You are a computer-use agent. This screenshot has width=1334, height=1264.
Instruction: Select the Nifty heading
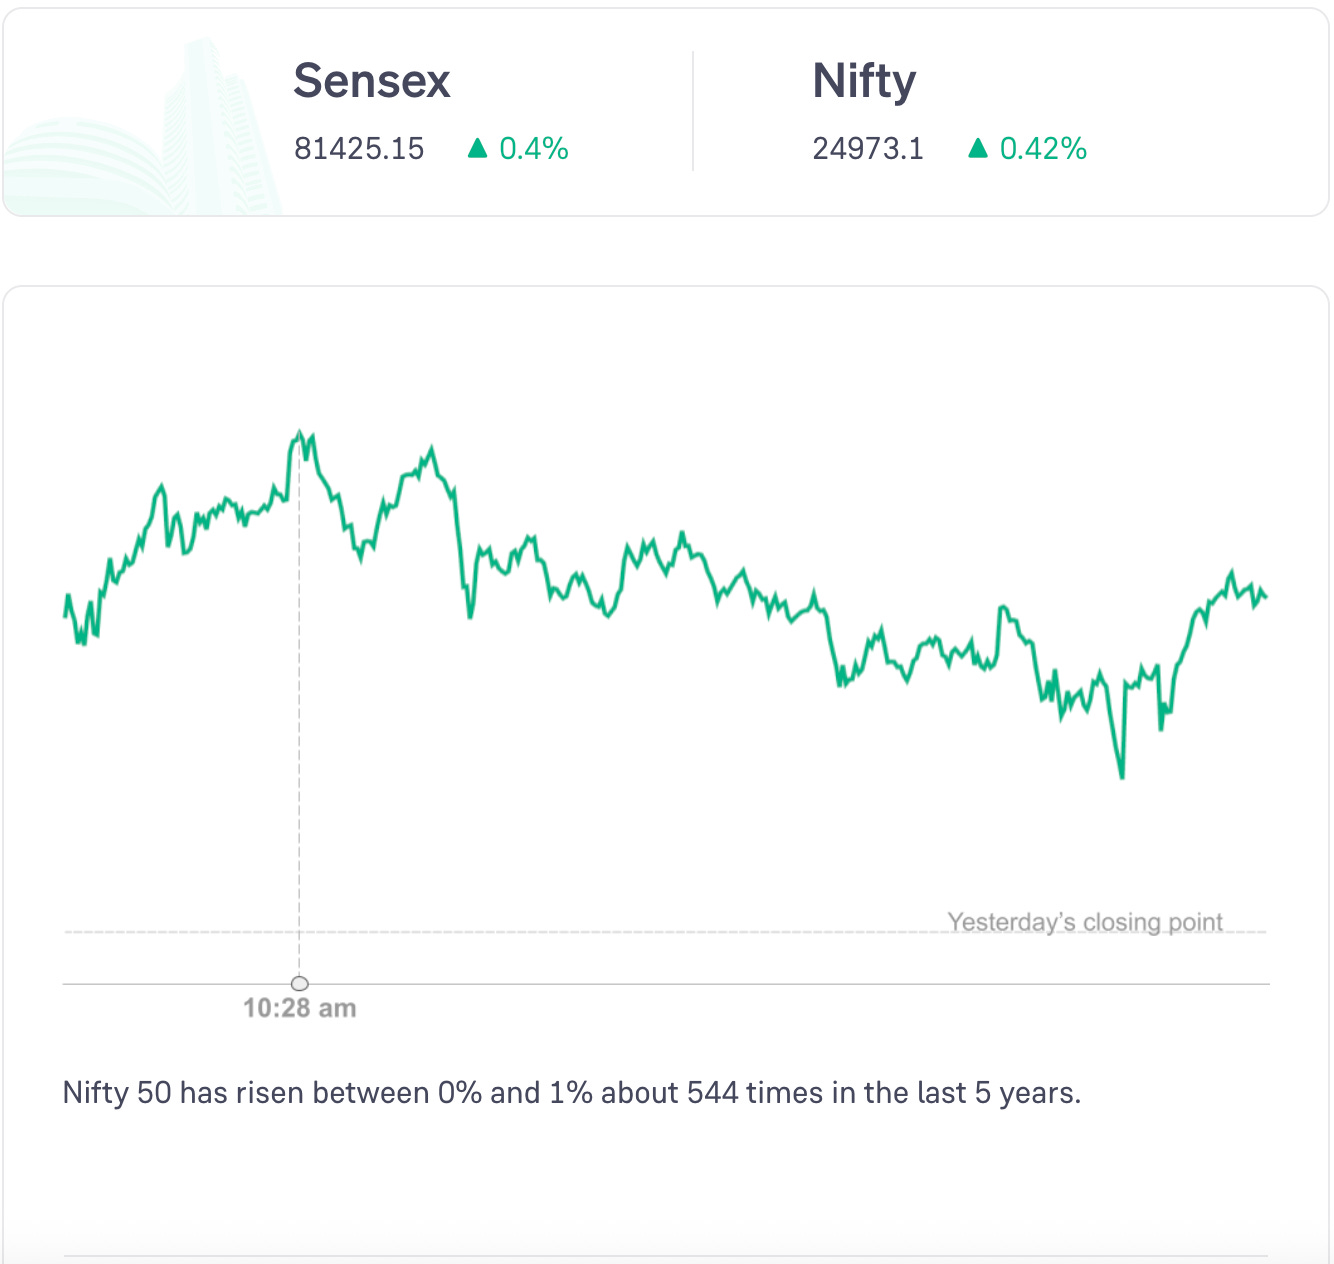click(x=864, y=81)
